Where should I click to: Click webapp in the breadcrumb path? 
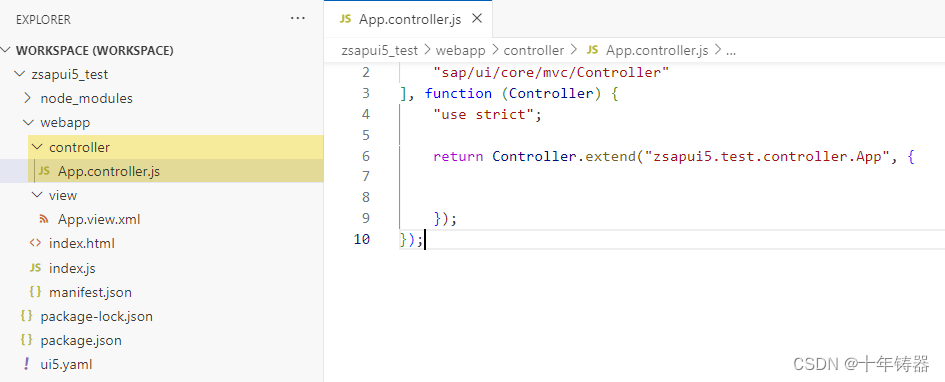(460, 51)
